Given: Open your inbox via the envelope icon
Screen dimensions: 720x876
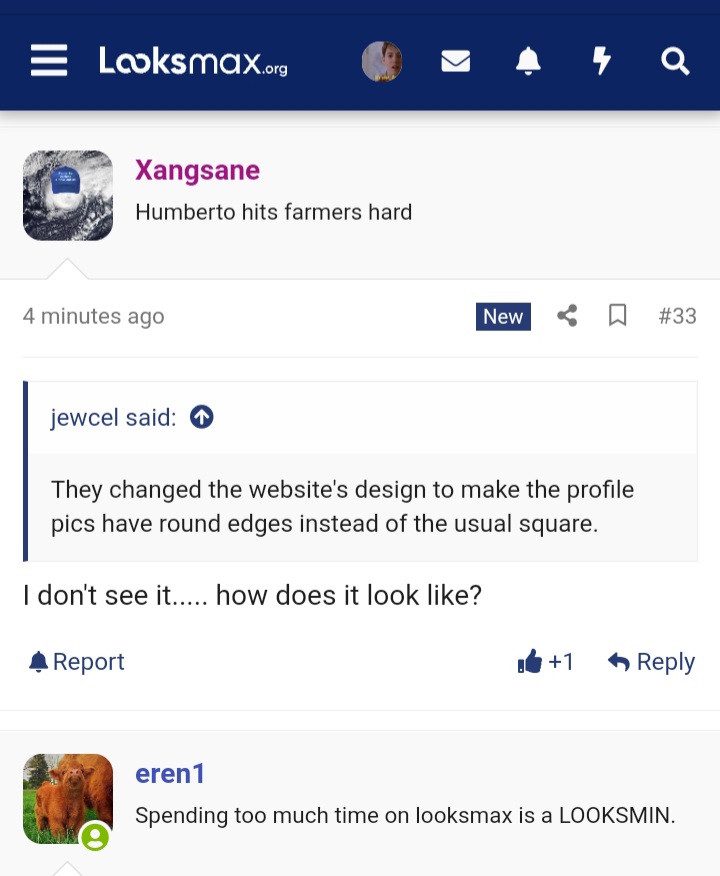Looking at the screenshot, I should pos(456,61).
